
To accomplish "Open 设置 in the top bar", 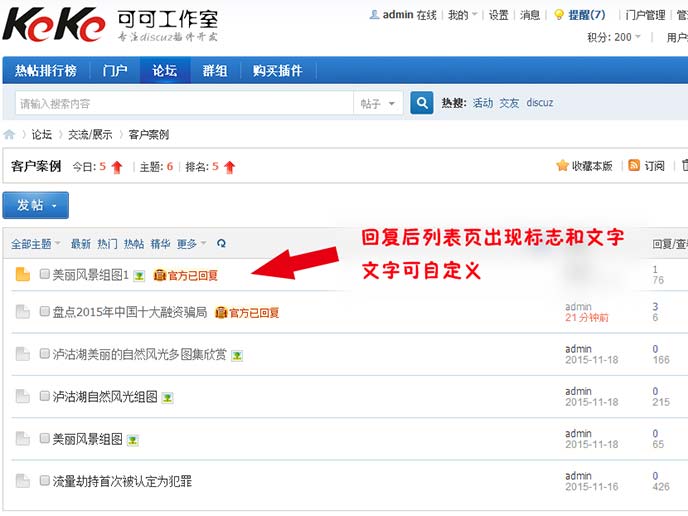I will click(x=498, y=15).
